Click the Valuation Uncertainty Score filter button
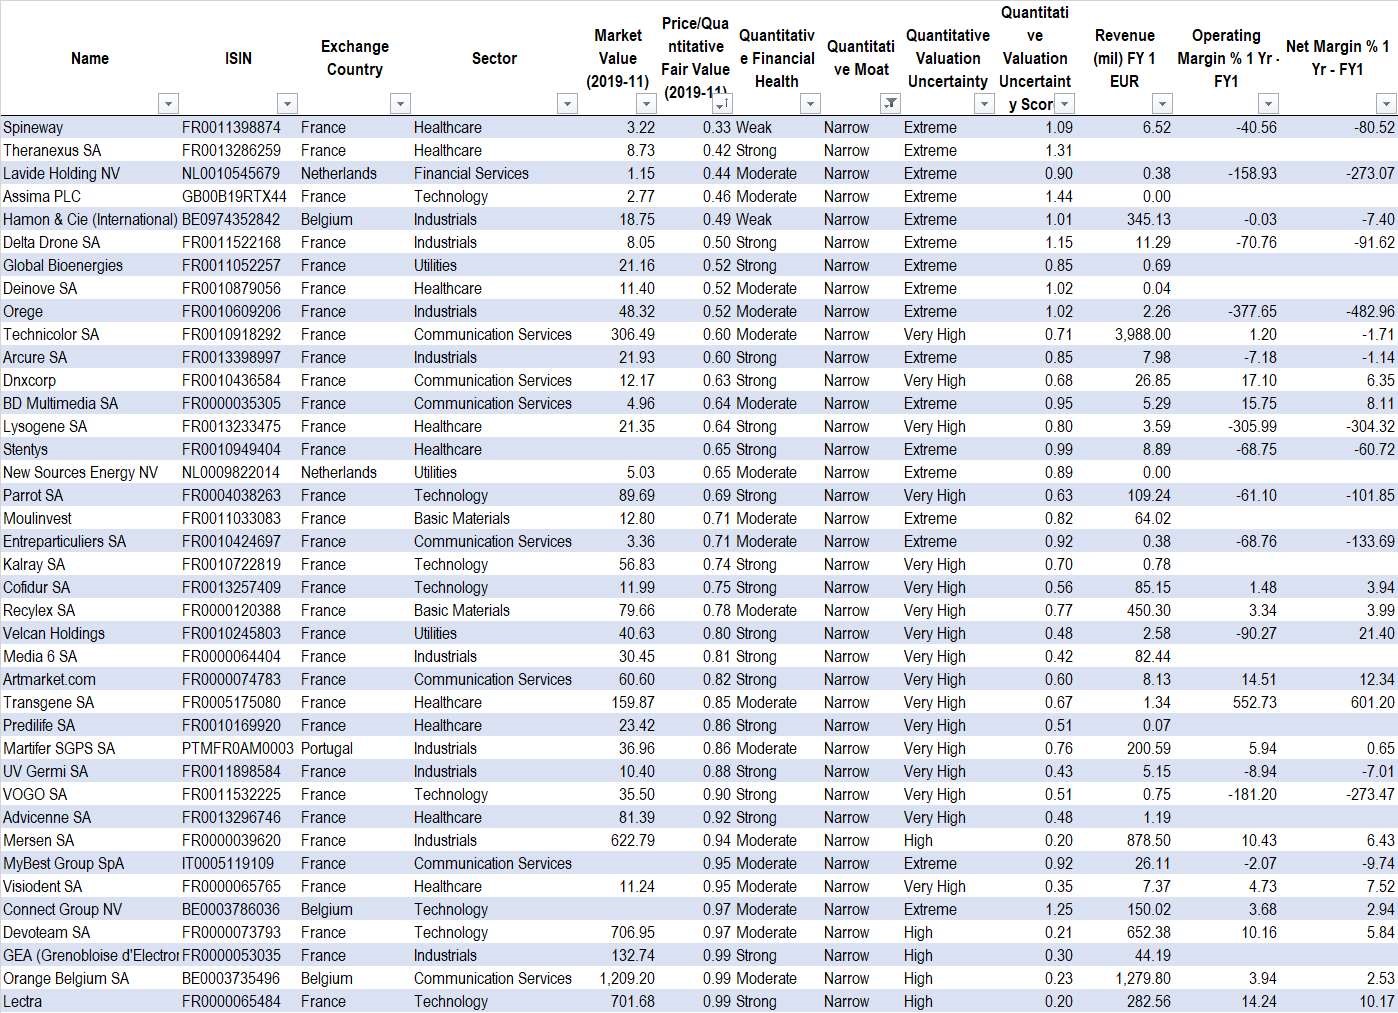The width and height of the screenshot is (1398, 1013). (1065, 104)
